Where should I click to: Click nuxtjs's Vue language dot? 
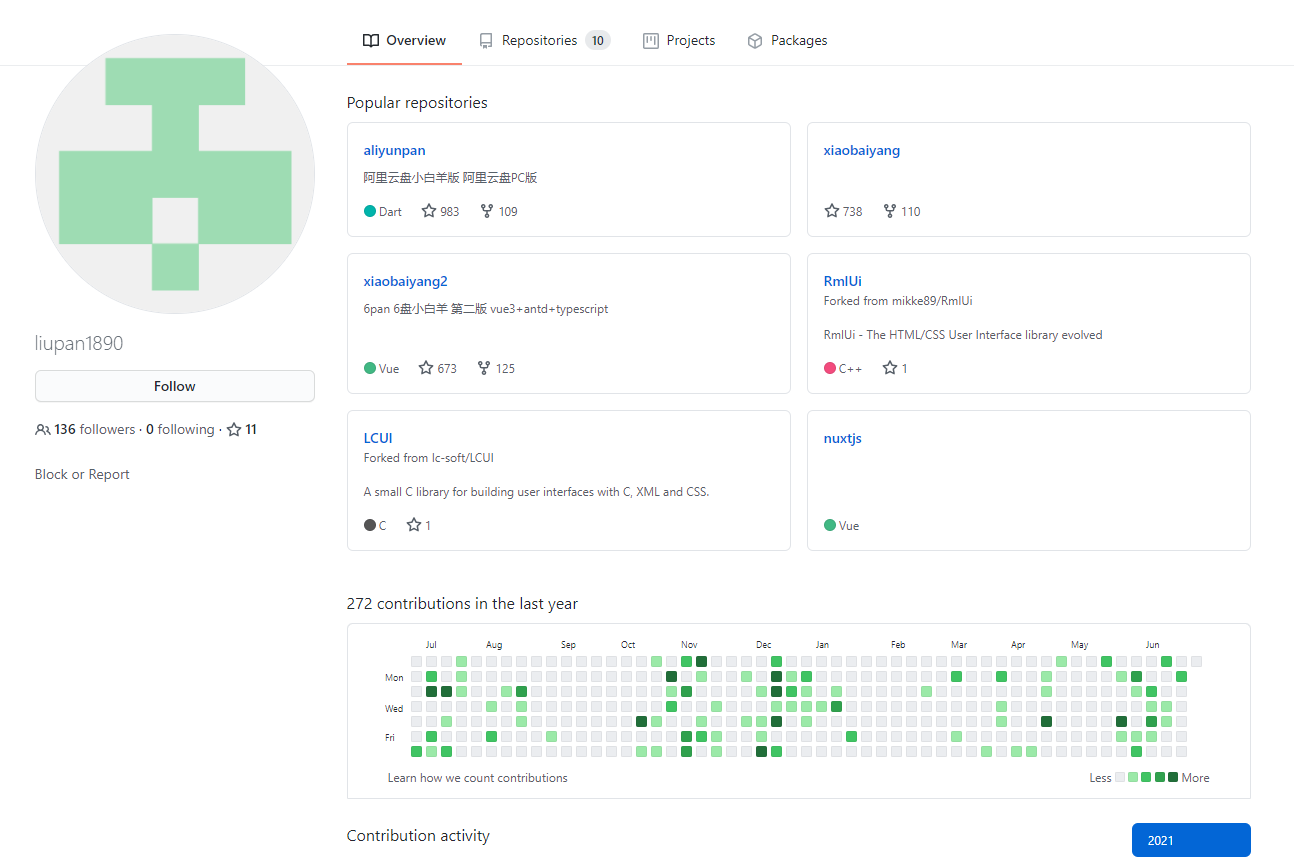pyautogui.click(x=830, y=525)
